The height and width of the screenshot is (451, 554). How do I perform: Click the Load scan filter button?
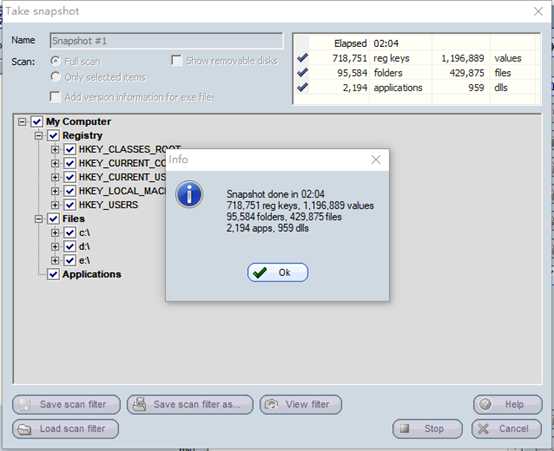point(65,429)
